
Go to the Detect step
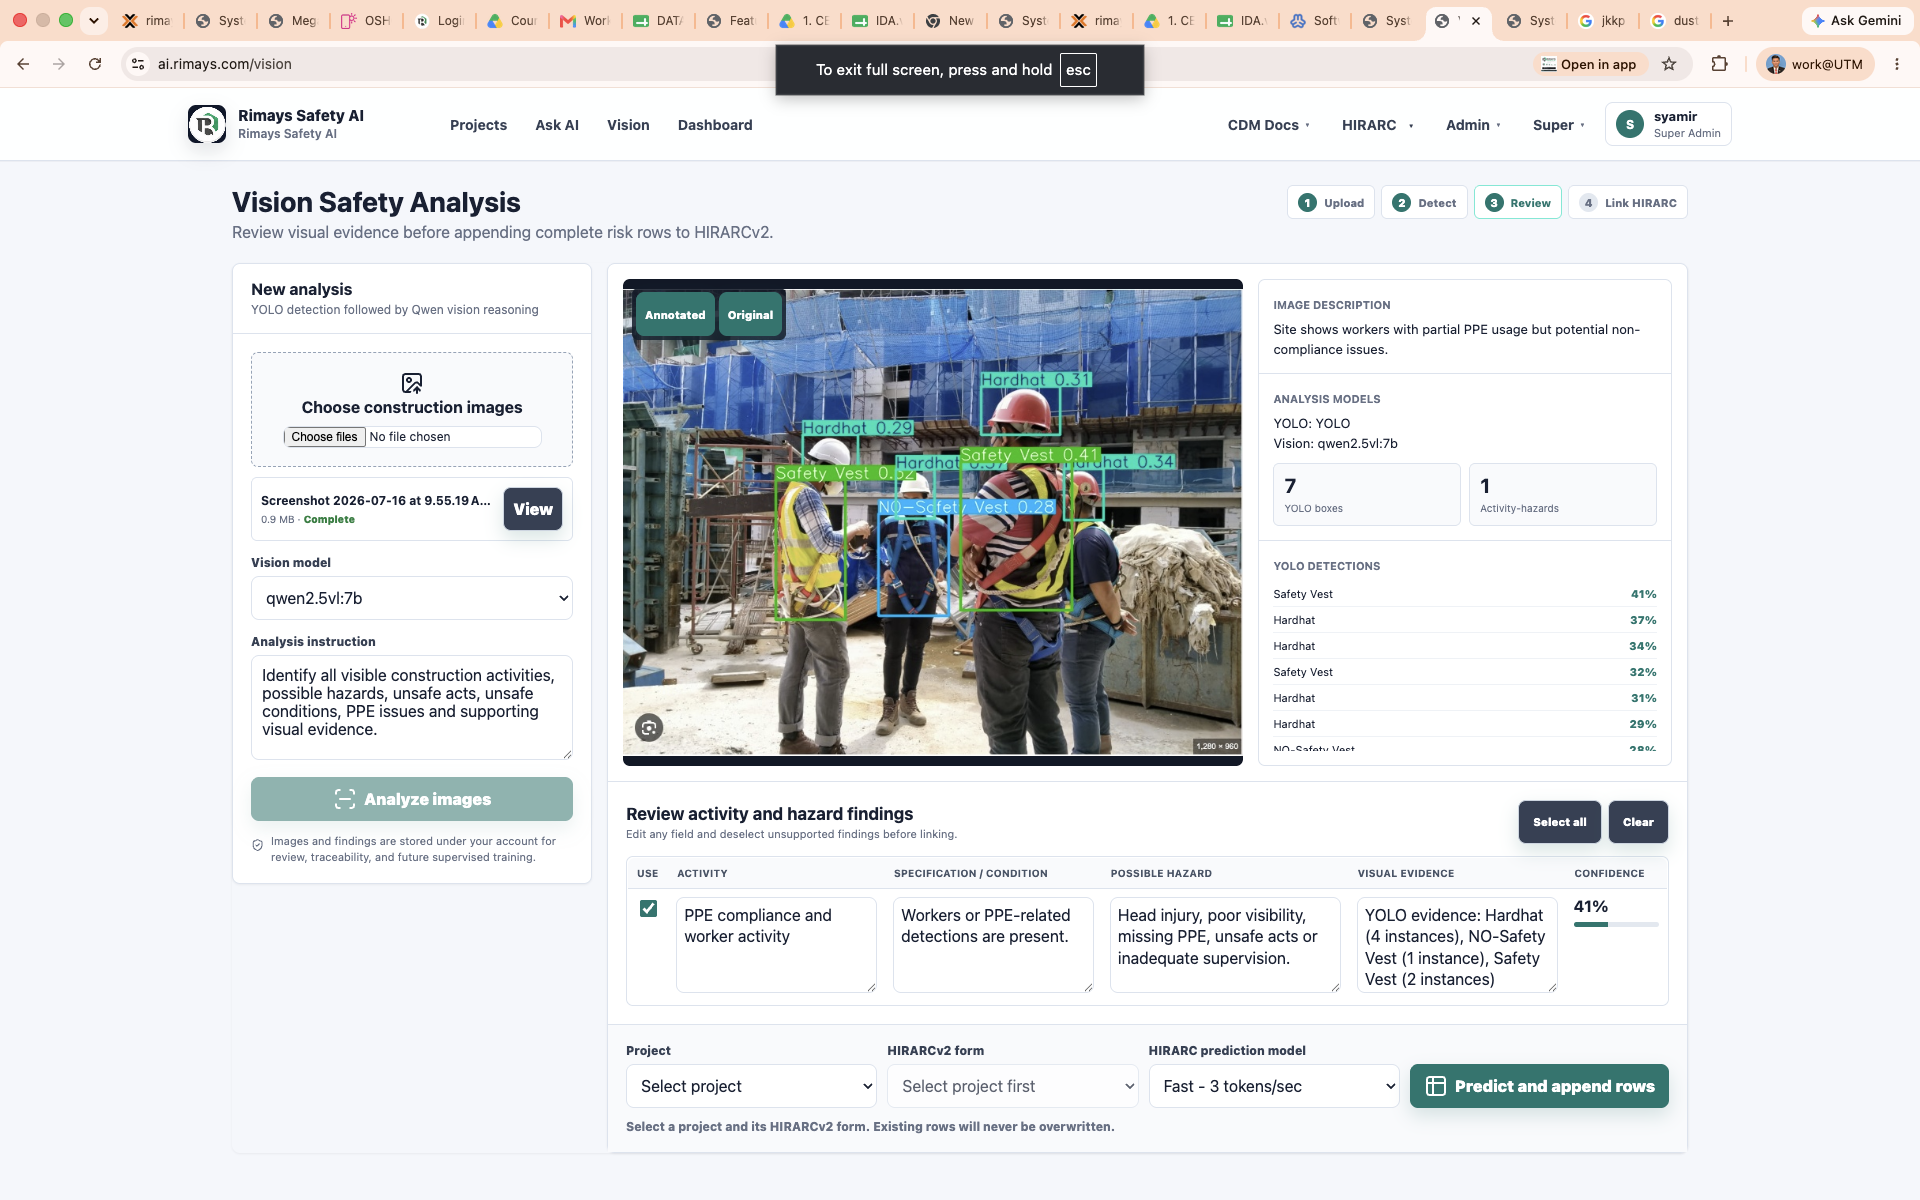click(x=1425, y=203)
